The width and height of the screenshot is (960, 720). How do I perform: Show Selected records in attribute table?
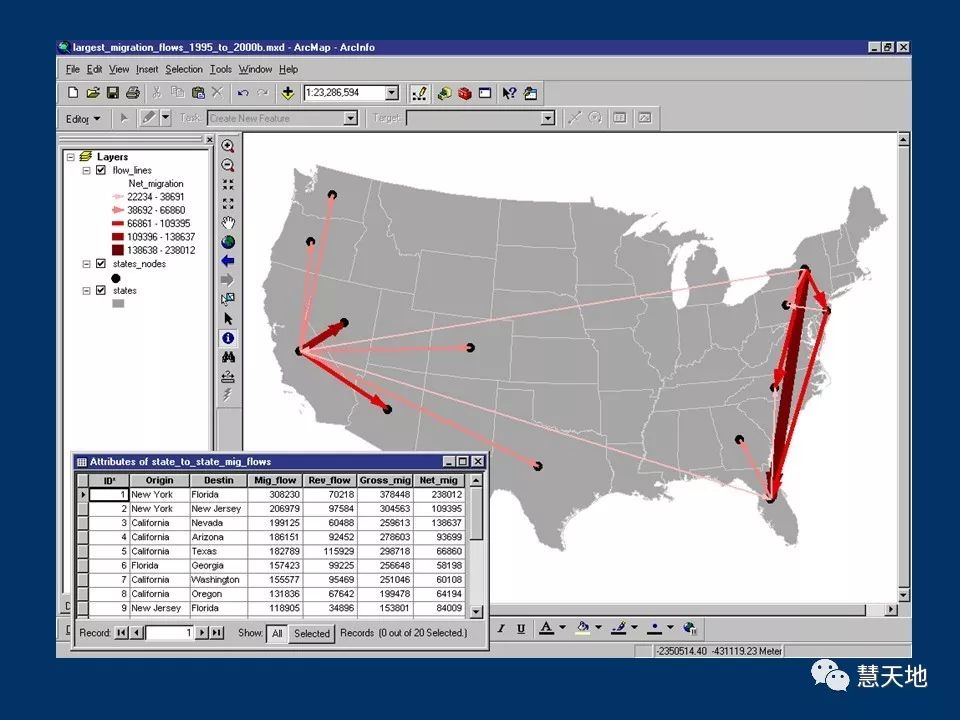pos(311,633)
